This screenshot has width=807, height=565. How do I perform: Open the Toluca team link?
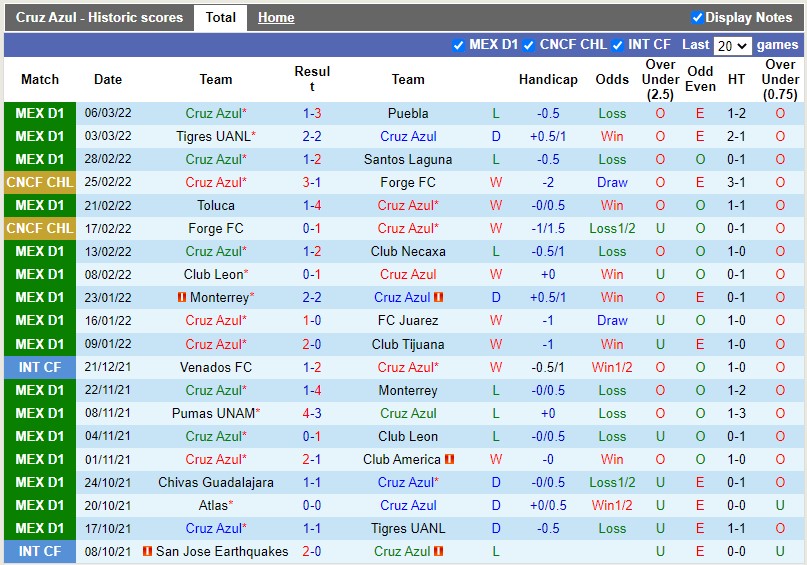coord(216,205)
